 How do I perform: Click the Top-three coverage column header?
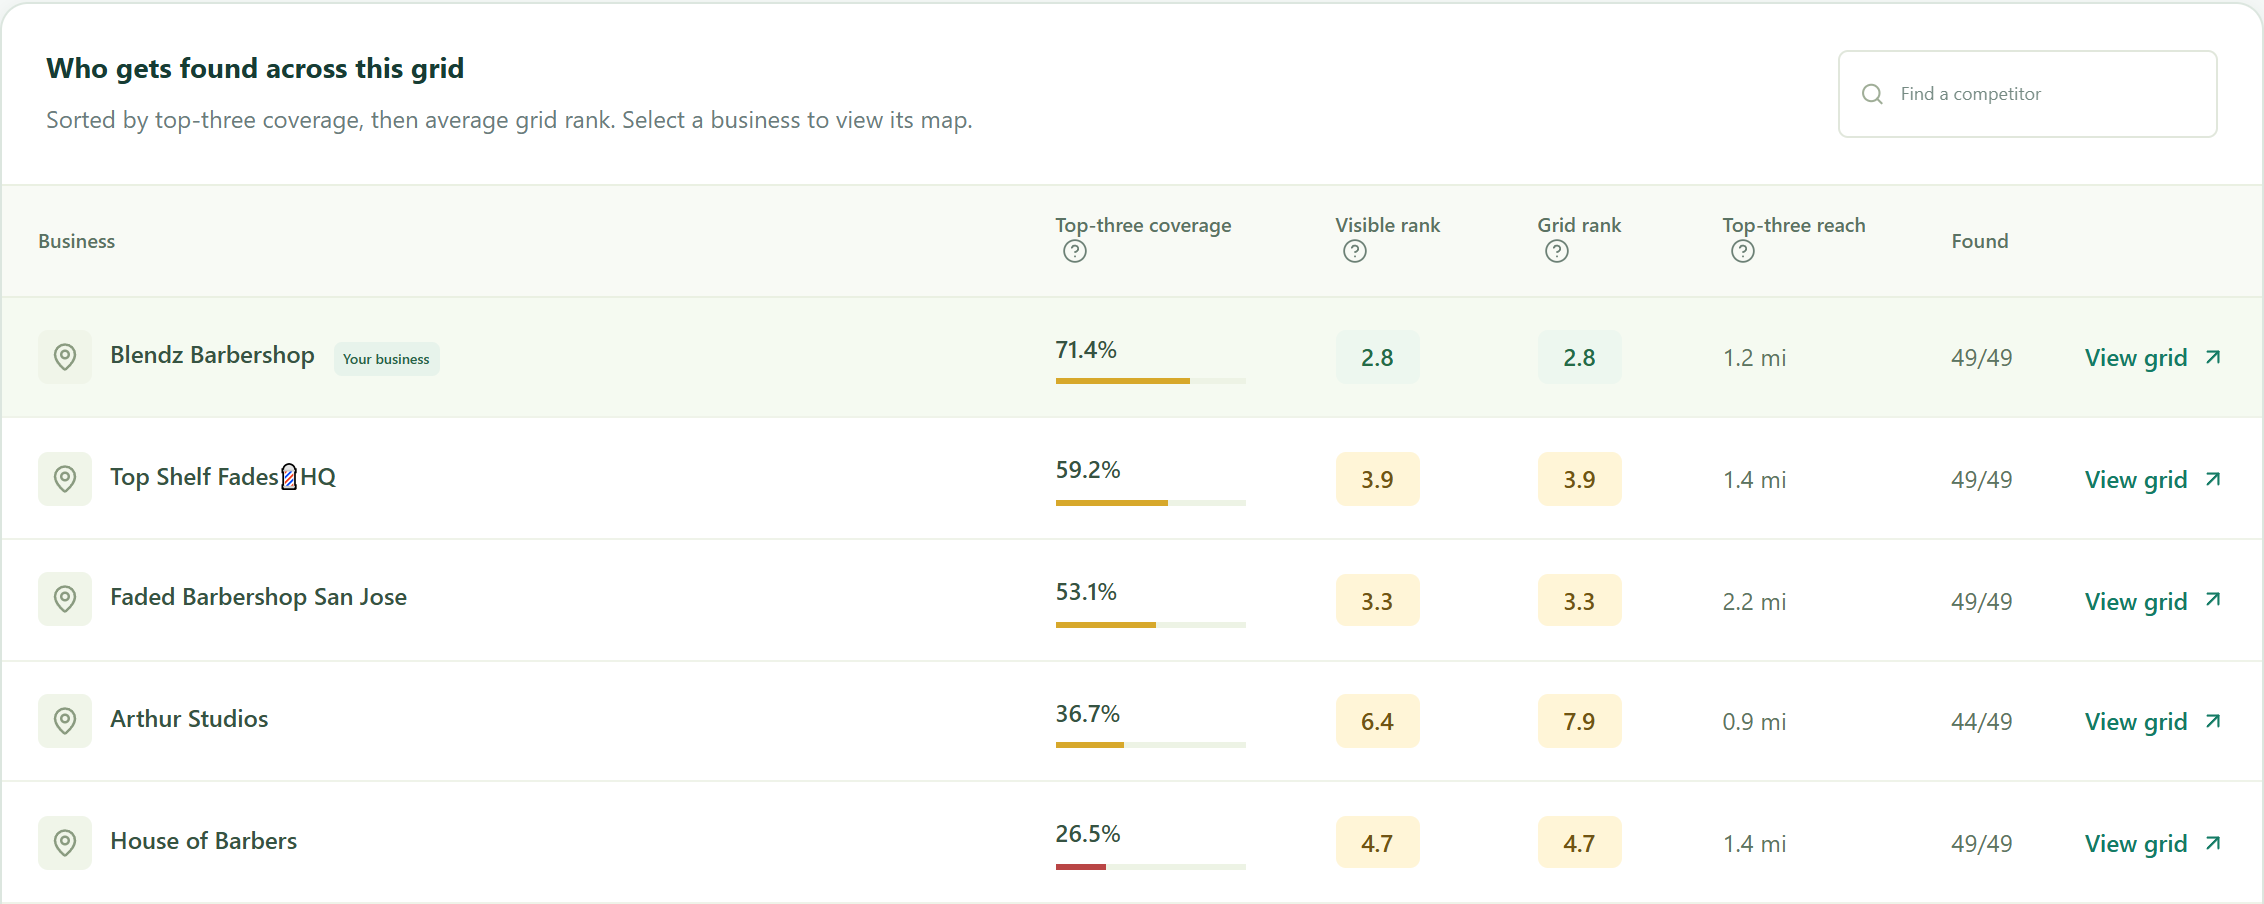[1143, 225]
